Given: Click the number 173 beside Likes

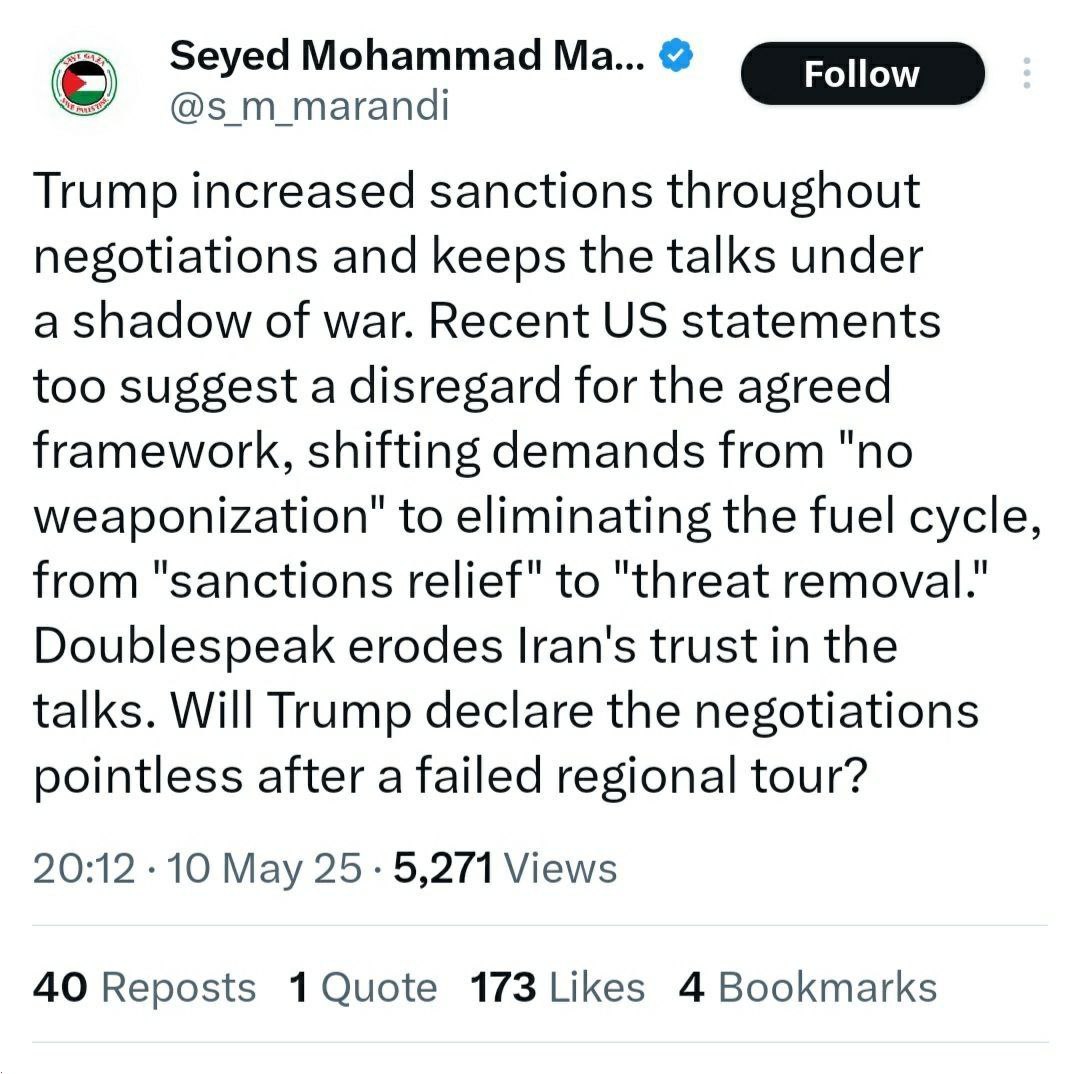Looking at the screenshot, I should 503,987.
